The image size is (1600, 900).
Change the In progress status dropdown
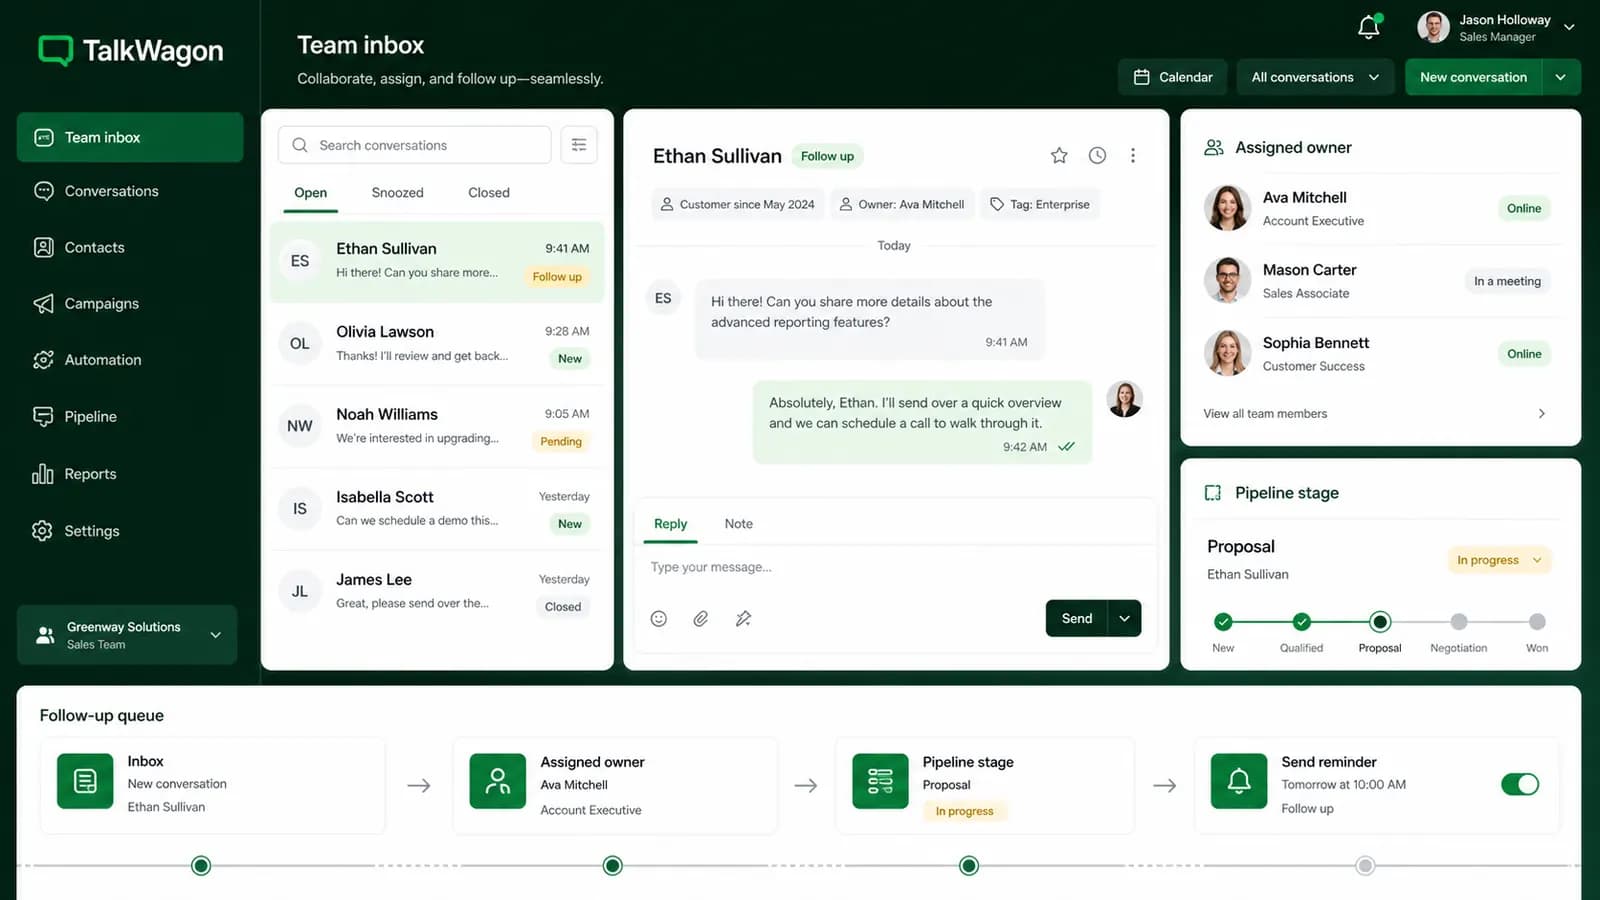pos(1499,560)
